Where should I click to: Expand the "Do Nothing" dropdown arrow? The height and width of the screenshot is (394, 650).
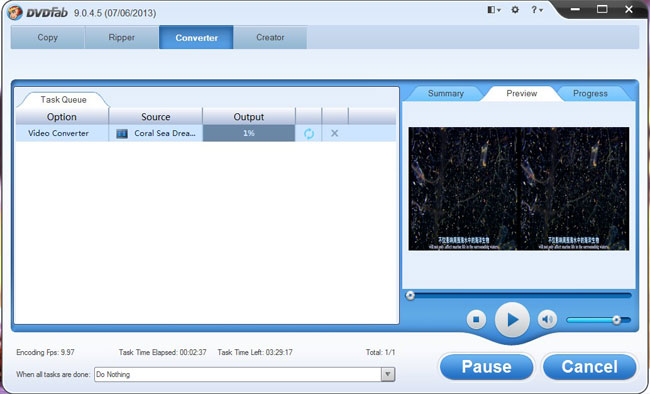tap(388, 375)
